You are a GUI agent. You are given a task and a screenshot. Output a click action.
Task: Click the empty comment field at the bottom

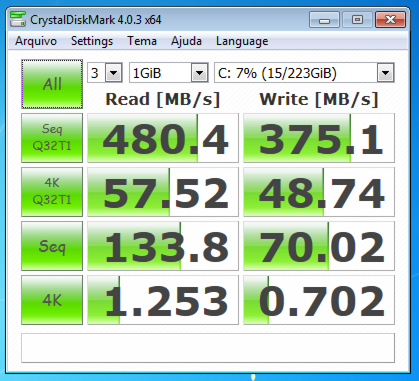tap(208, 348)
